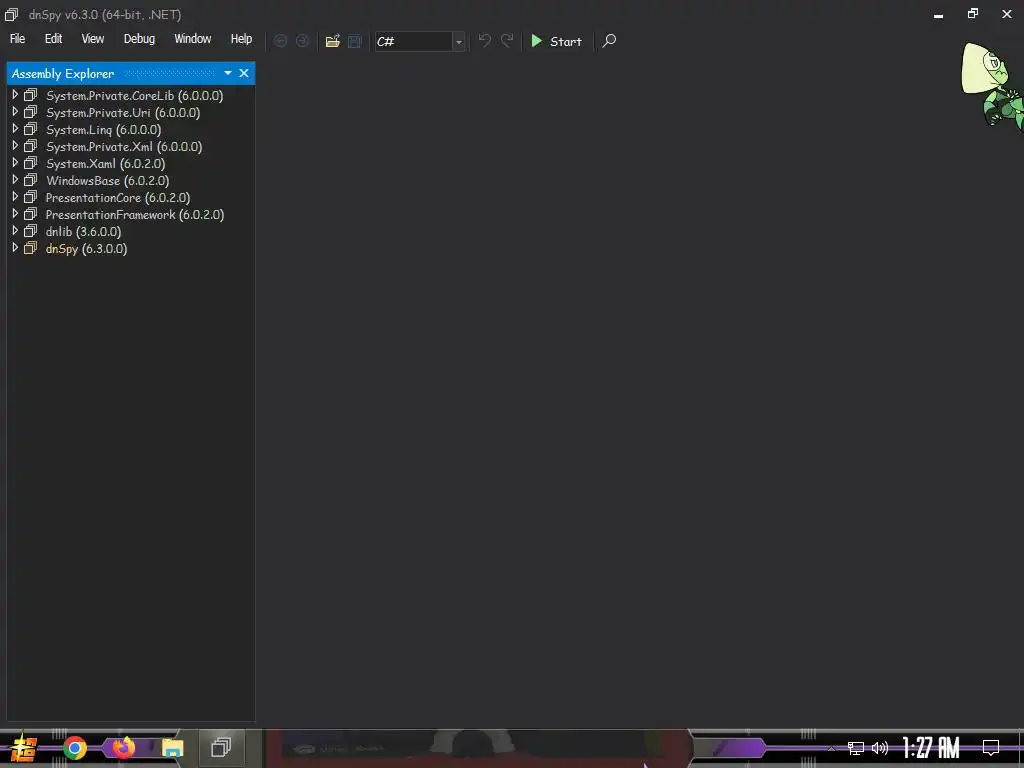Open the Assembly Explorer panel options arrow
Image resolution: width=1024 pixels, height=768 pixels.
click(x=228, y=73)
